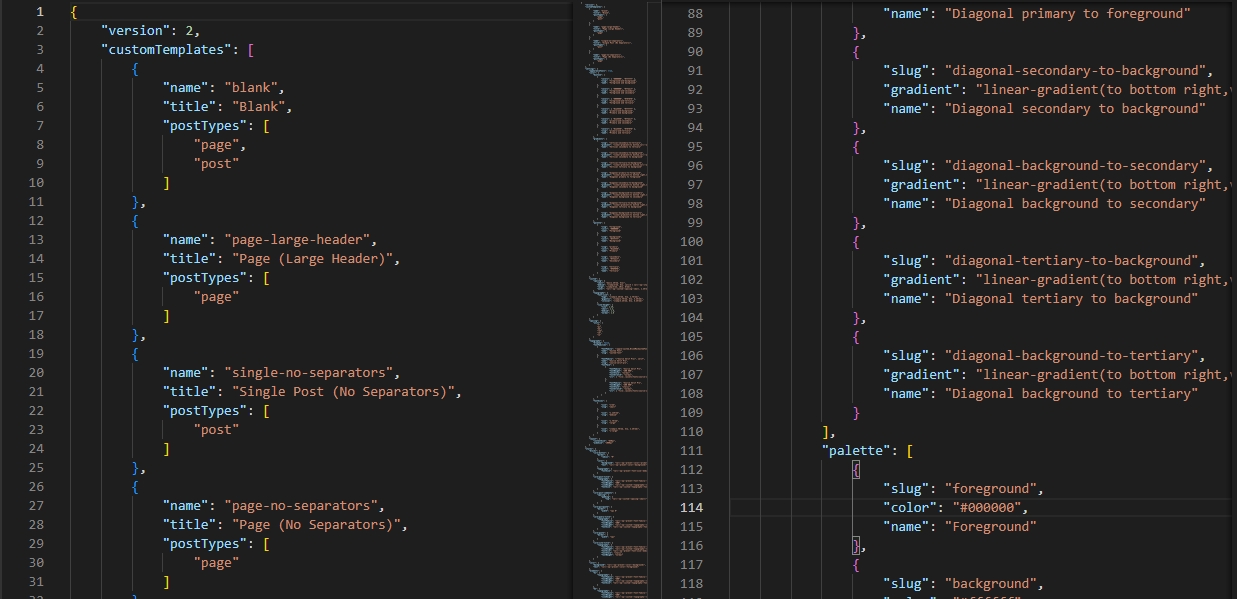Viewport: 1237px width, 599px height.
Task: Click the "page-large-header" name value
Action: click(x=301, y=239)
